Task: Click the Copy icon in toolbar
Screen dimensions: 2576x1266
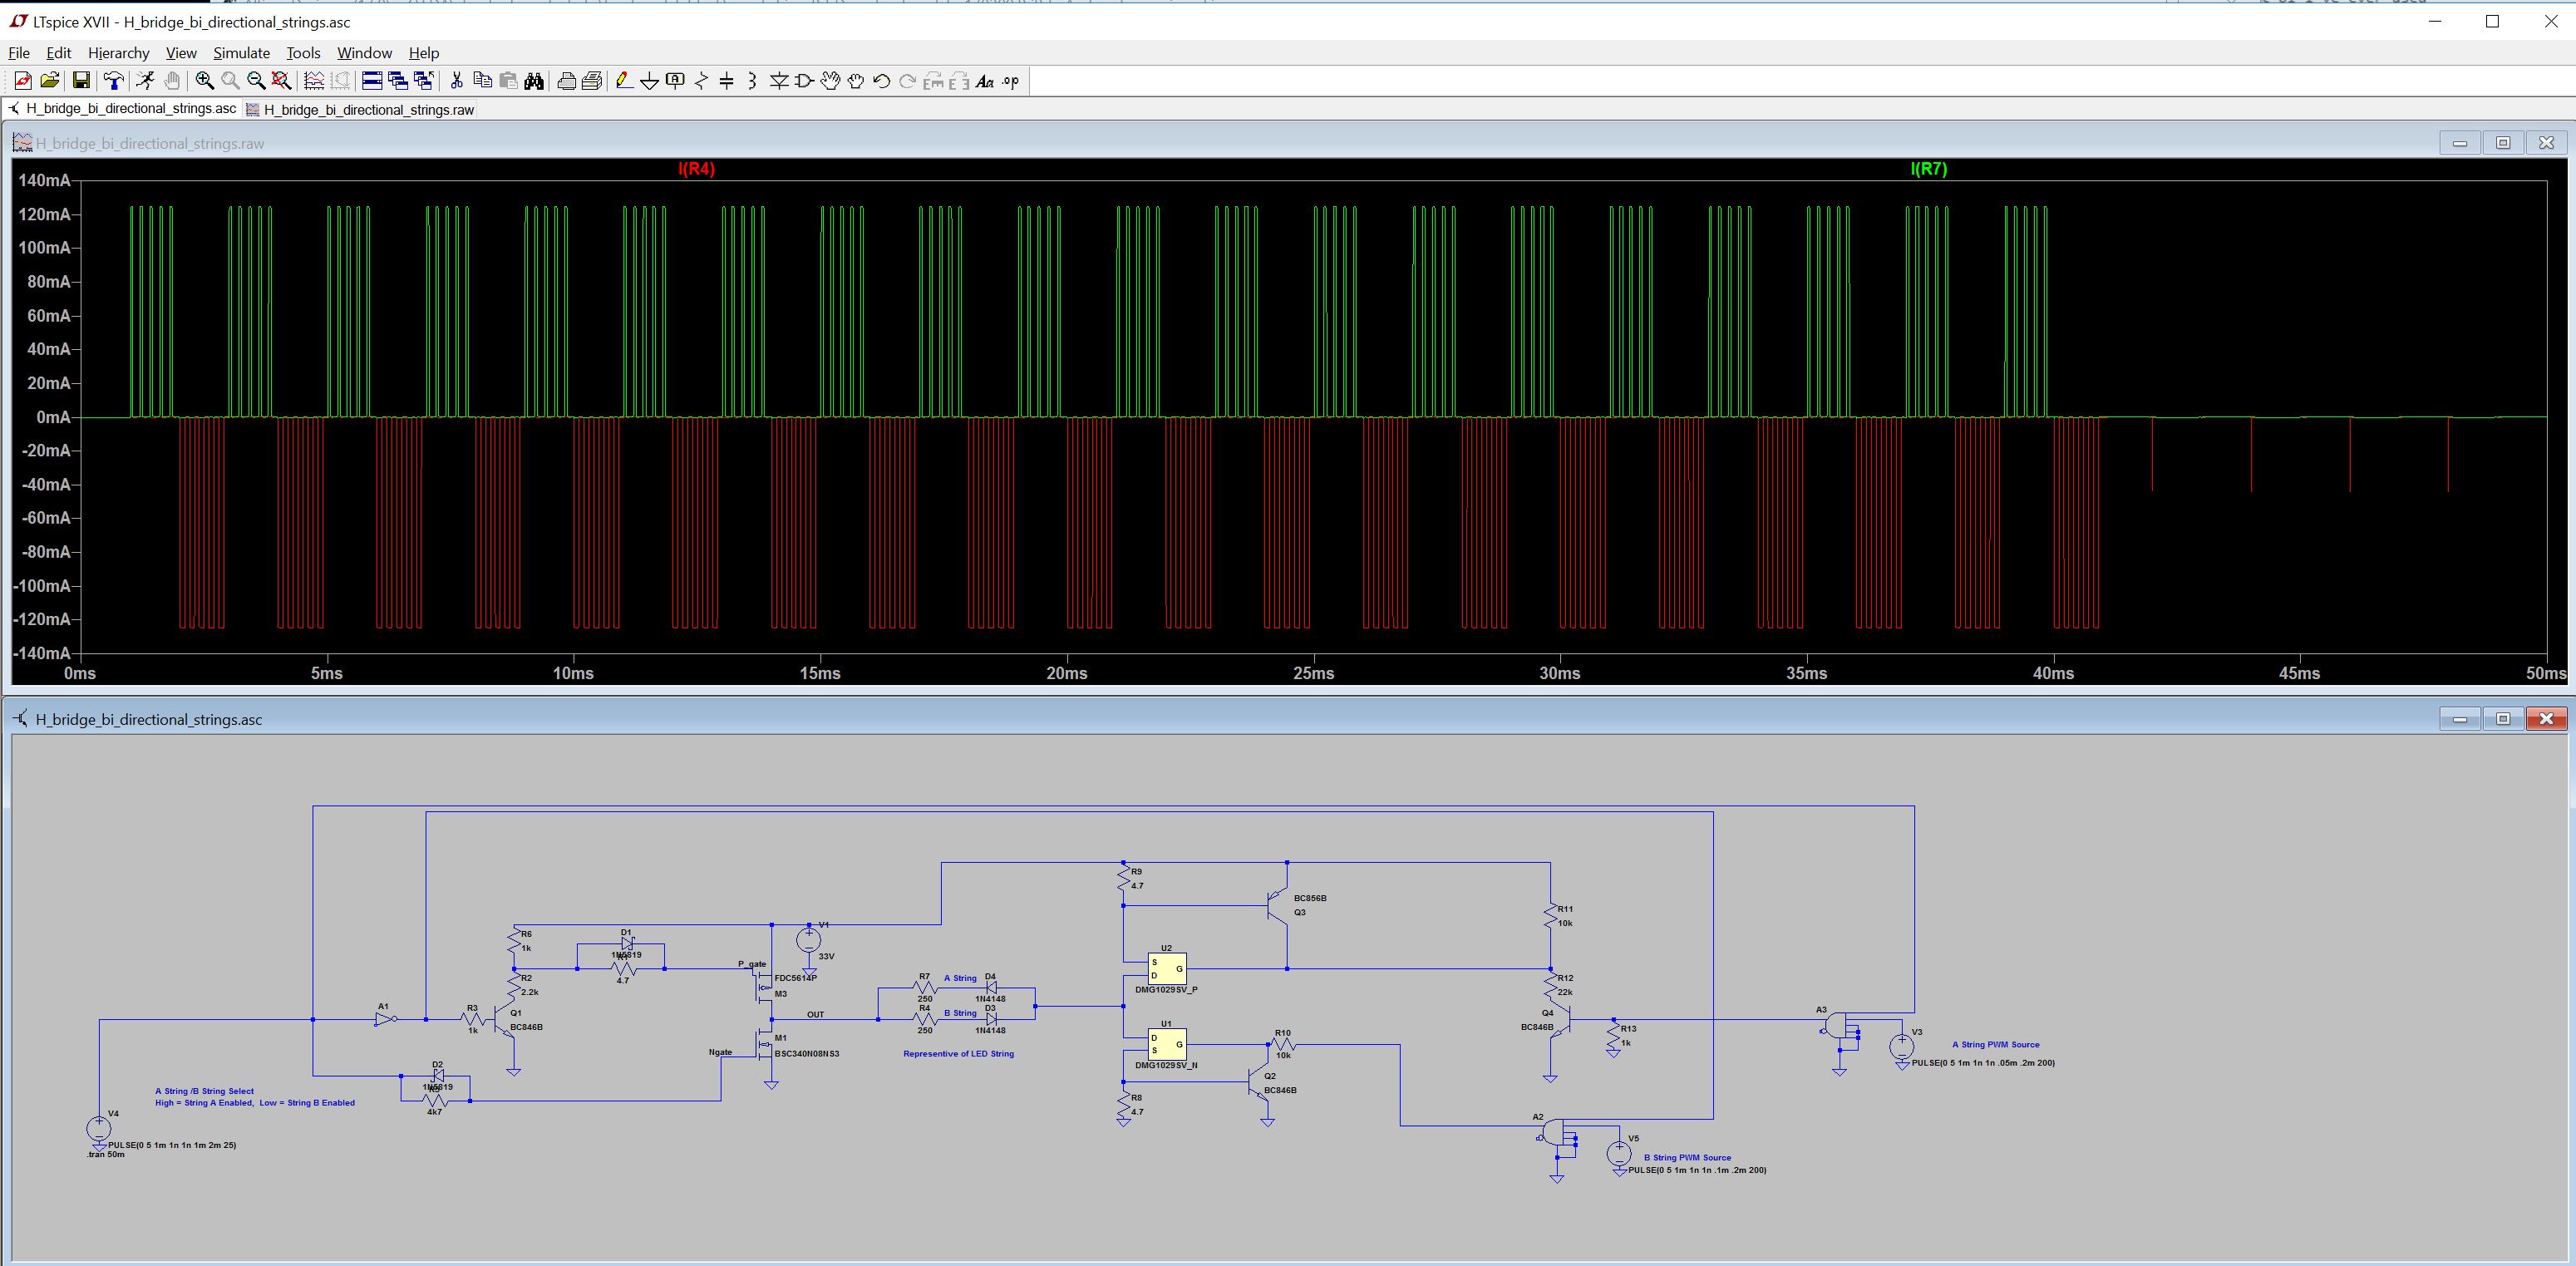Action: (x=482, y=81)
